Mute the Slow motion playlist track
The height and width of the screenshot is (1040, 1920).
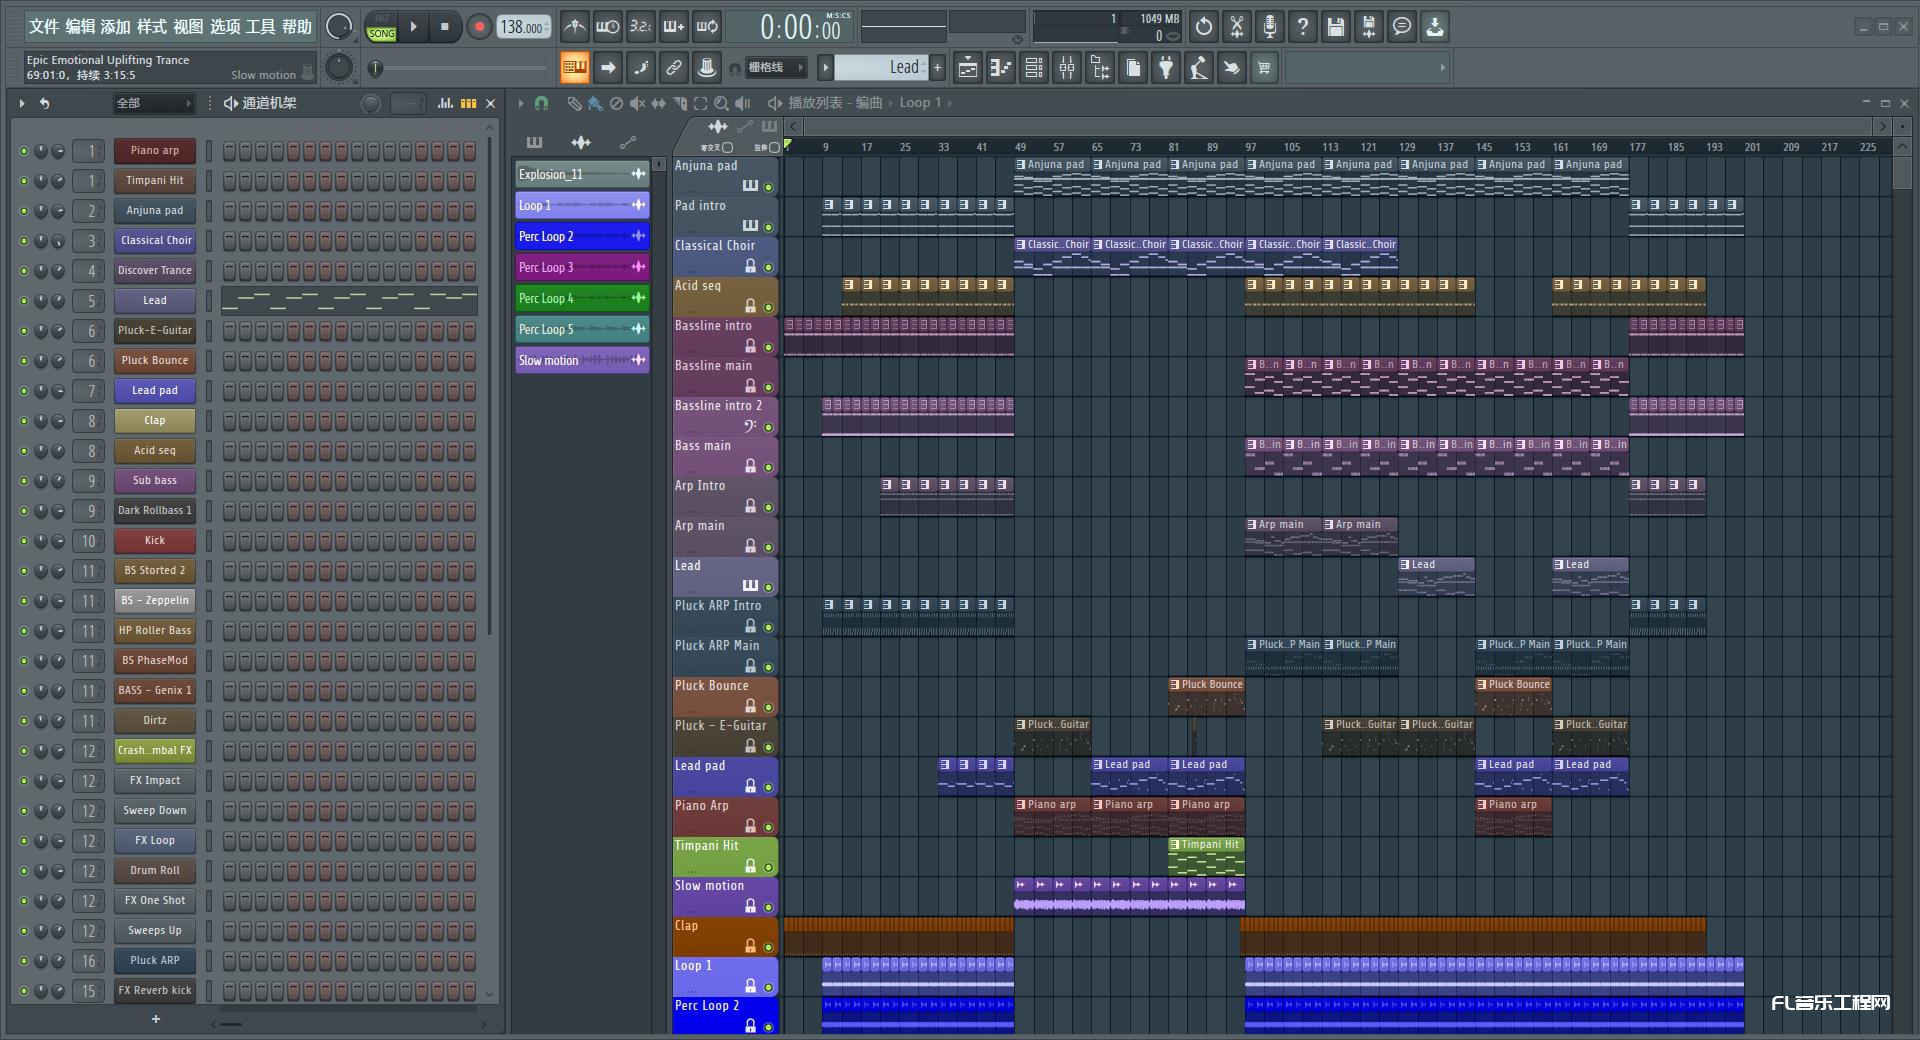click(x=769, y=907)
